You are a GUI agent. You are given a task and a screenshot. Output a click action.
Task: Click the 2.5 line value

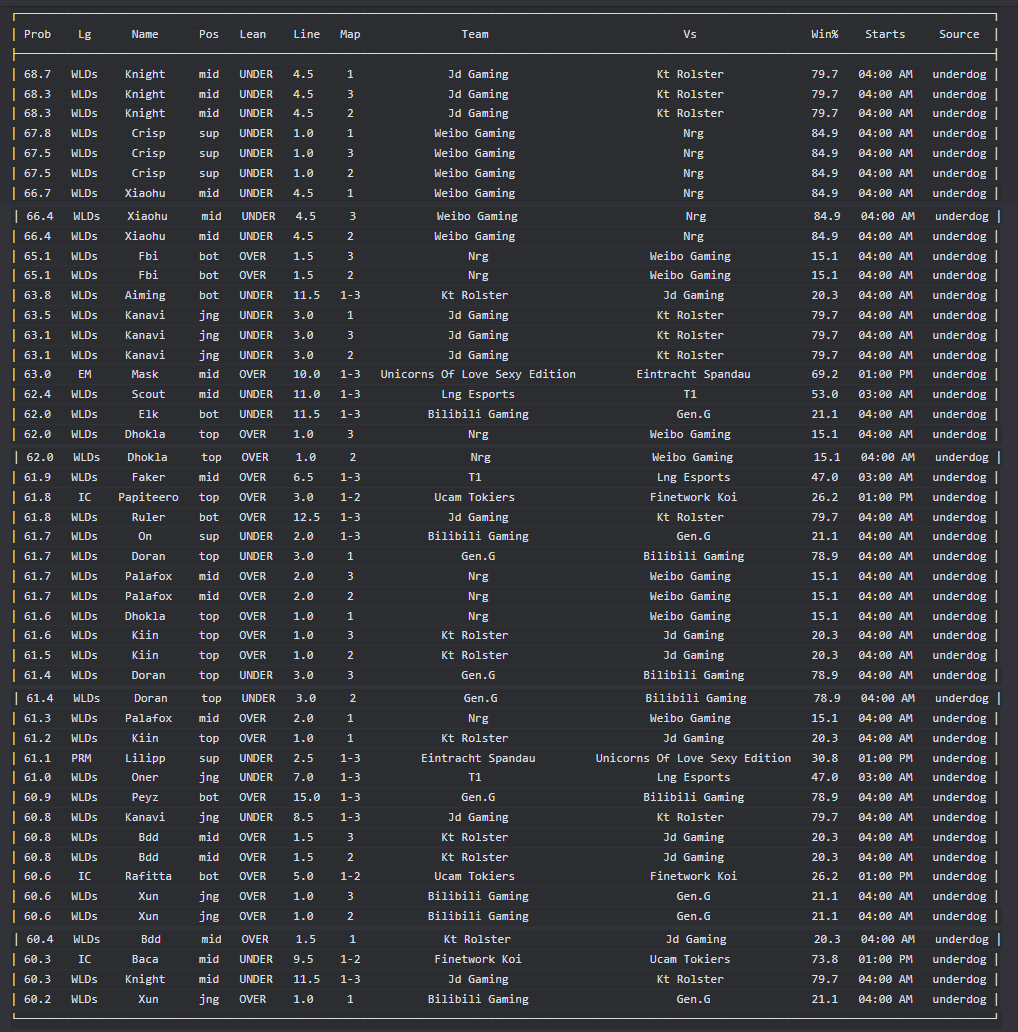[303, 758]
